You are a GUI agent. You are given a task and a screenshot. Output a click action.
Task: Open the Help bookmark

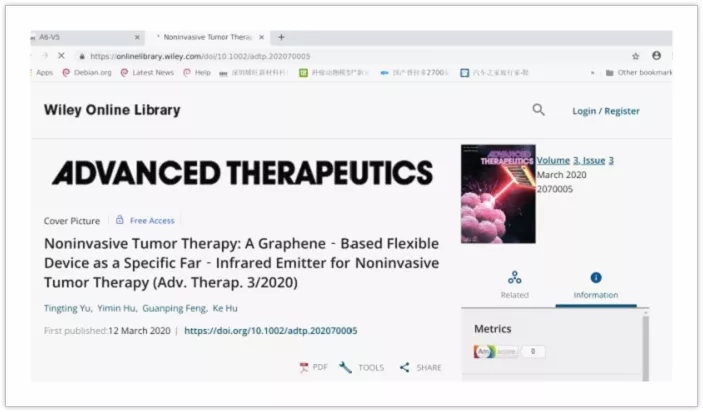tap(197, 73)
